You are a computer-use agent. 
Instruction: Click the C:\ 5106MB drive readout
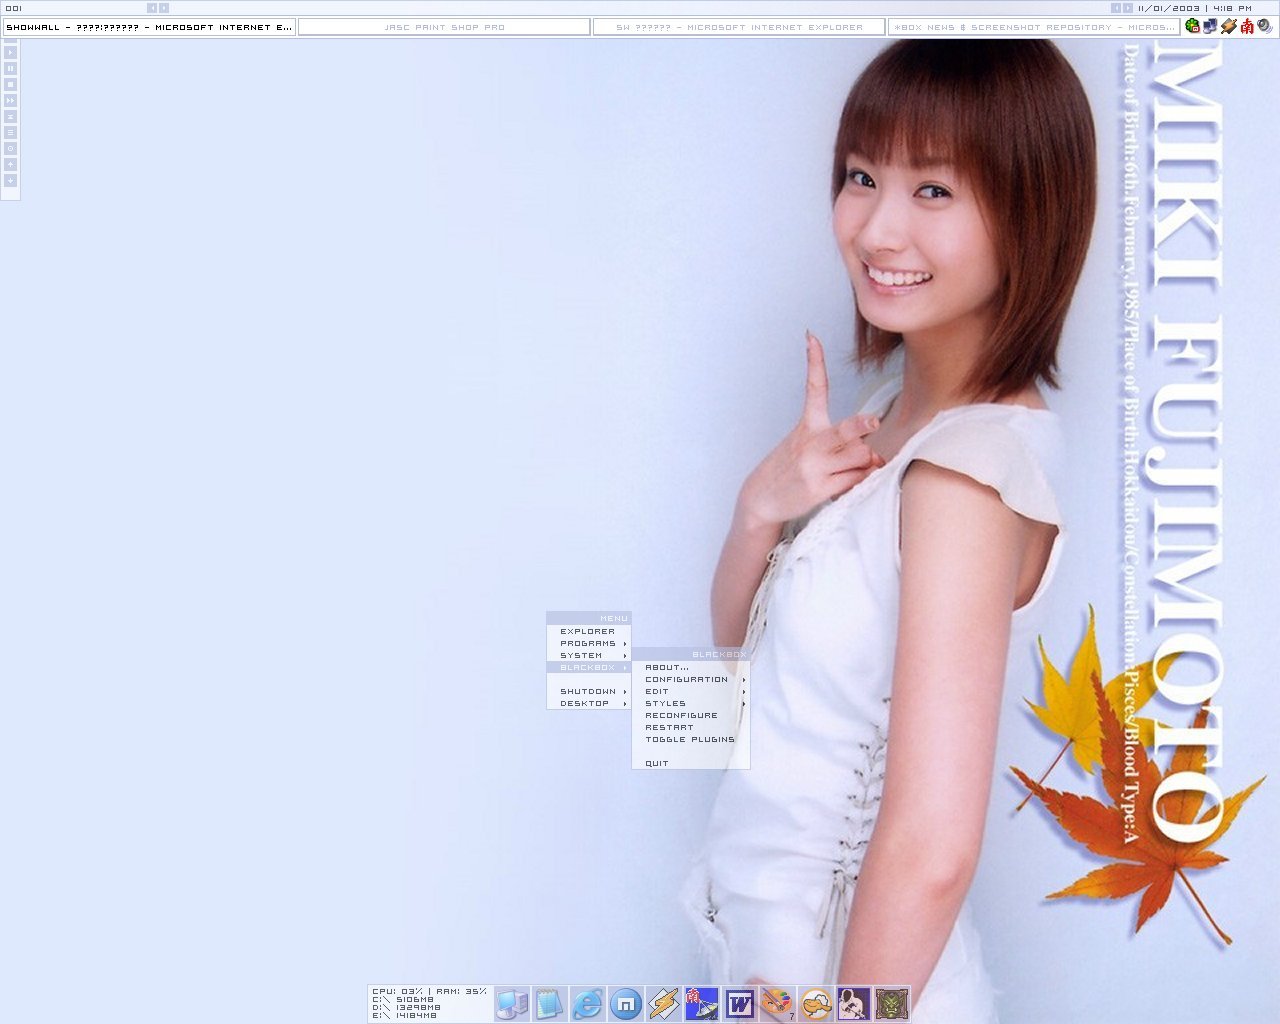404,999
